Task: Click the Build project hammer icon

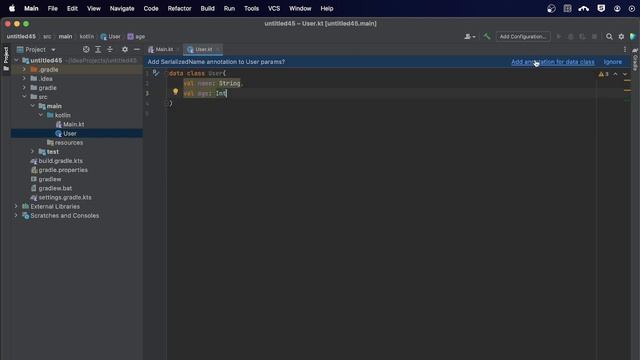Action: click(x=487, y=37)
